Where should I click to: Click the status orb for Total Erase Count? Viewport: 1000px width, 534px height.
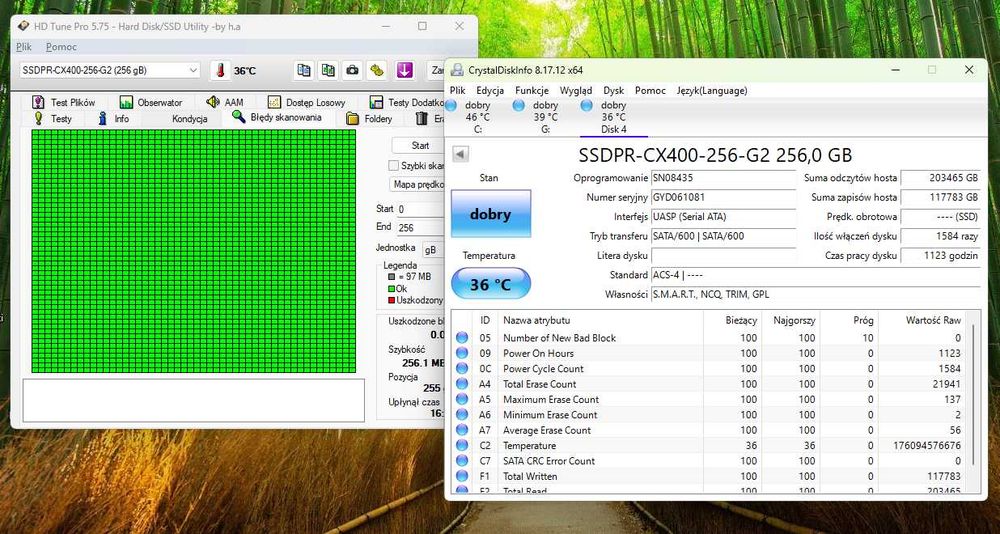[462, 384]
